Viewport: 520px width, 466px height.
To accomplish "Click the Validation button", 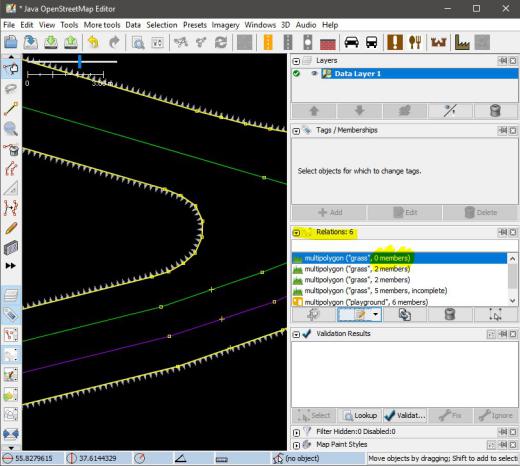I will point(405,416).
